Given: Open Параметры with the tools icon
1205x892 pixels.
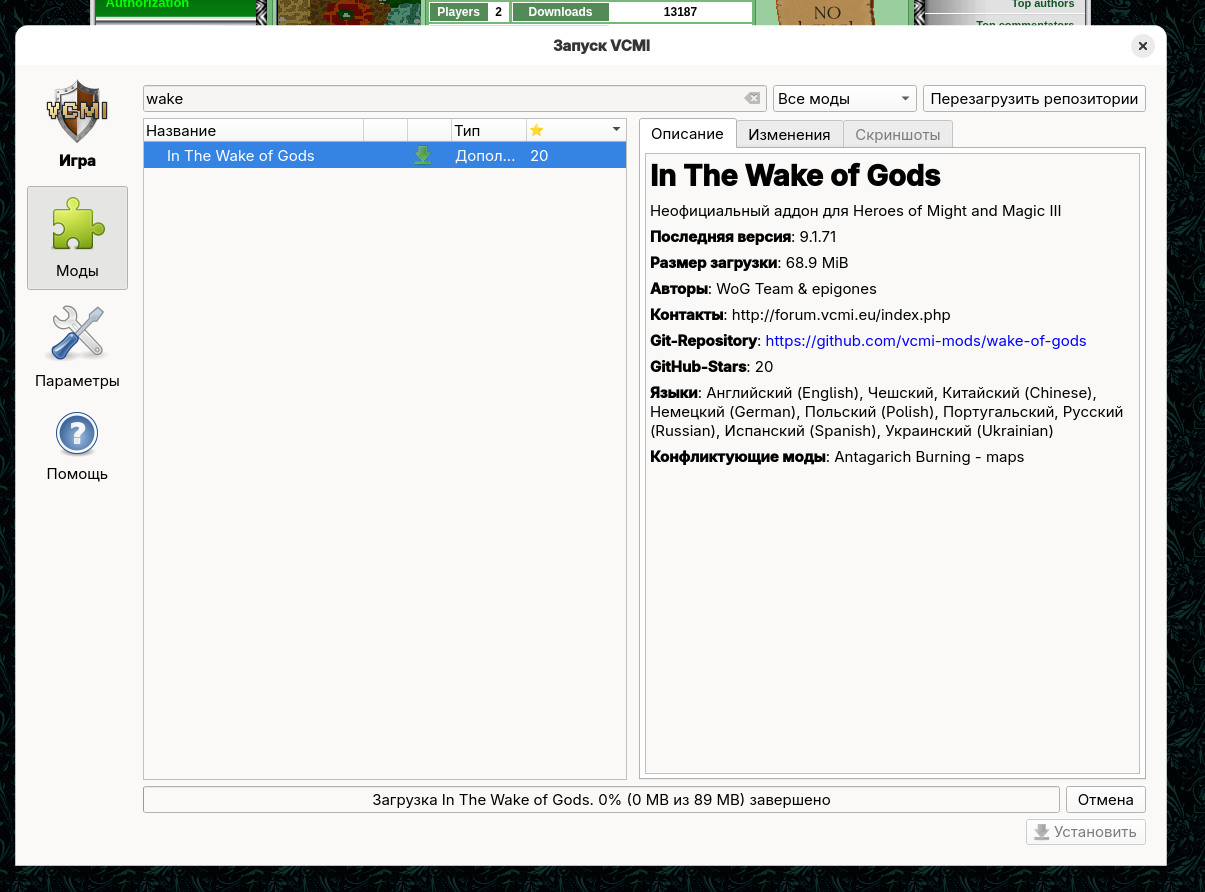Looking at the screenshot, I should pyautogui.click(x=77, y=347).
